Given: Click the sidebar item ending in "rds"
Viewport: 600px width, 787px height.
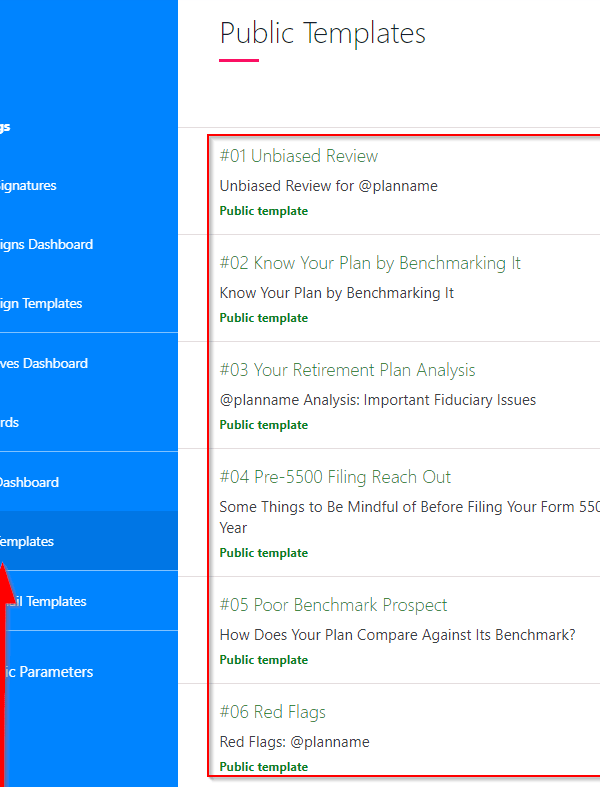Looking at the screenshot, I should click(10, 422).
